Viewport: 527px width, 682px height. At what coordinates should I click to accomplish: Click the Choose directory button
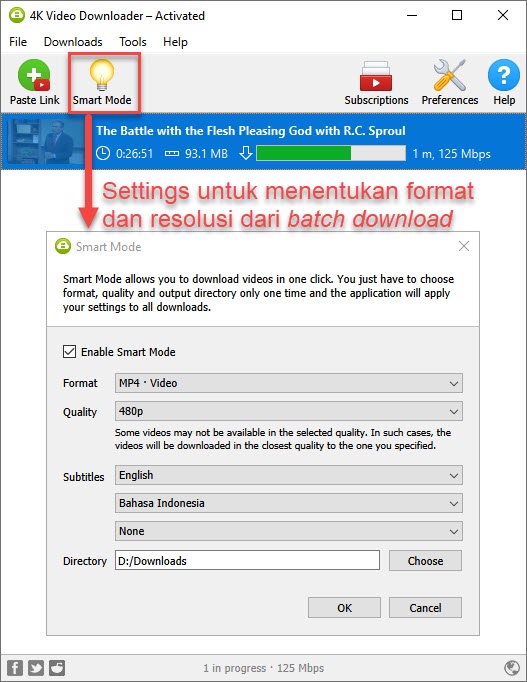[x=425, y=561]
